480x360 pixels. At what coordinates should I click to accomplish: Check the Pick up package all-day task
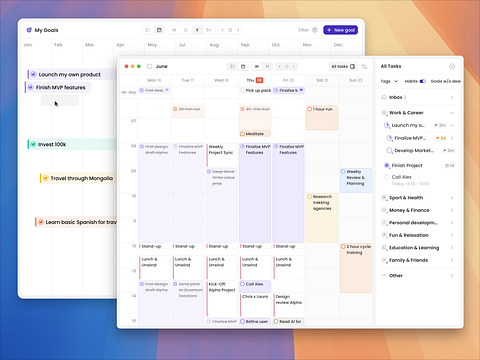pos(242,90)
